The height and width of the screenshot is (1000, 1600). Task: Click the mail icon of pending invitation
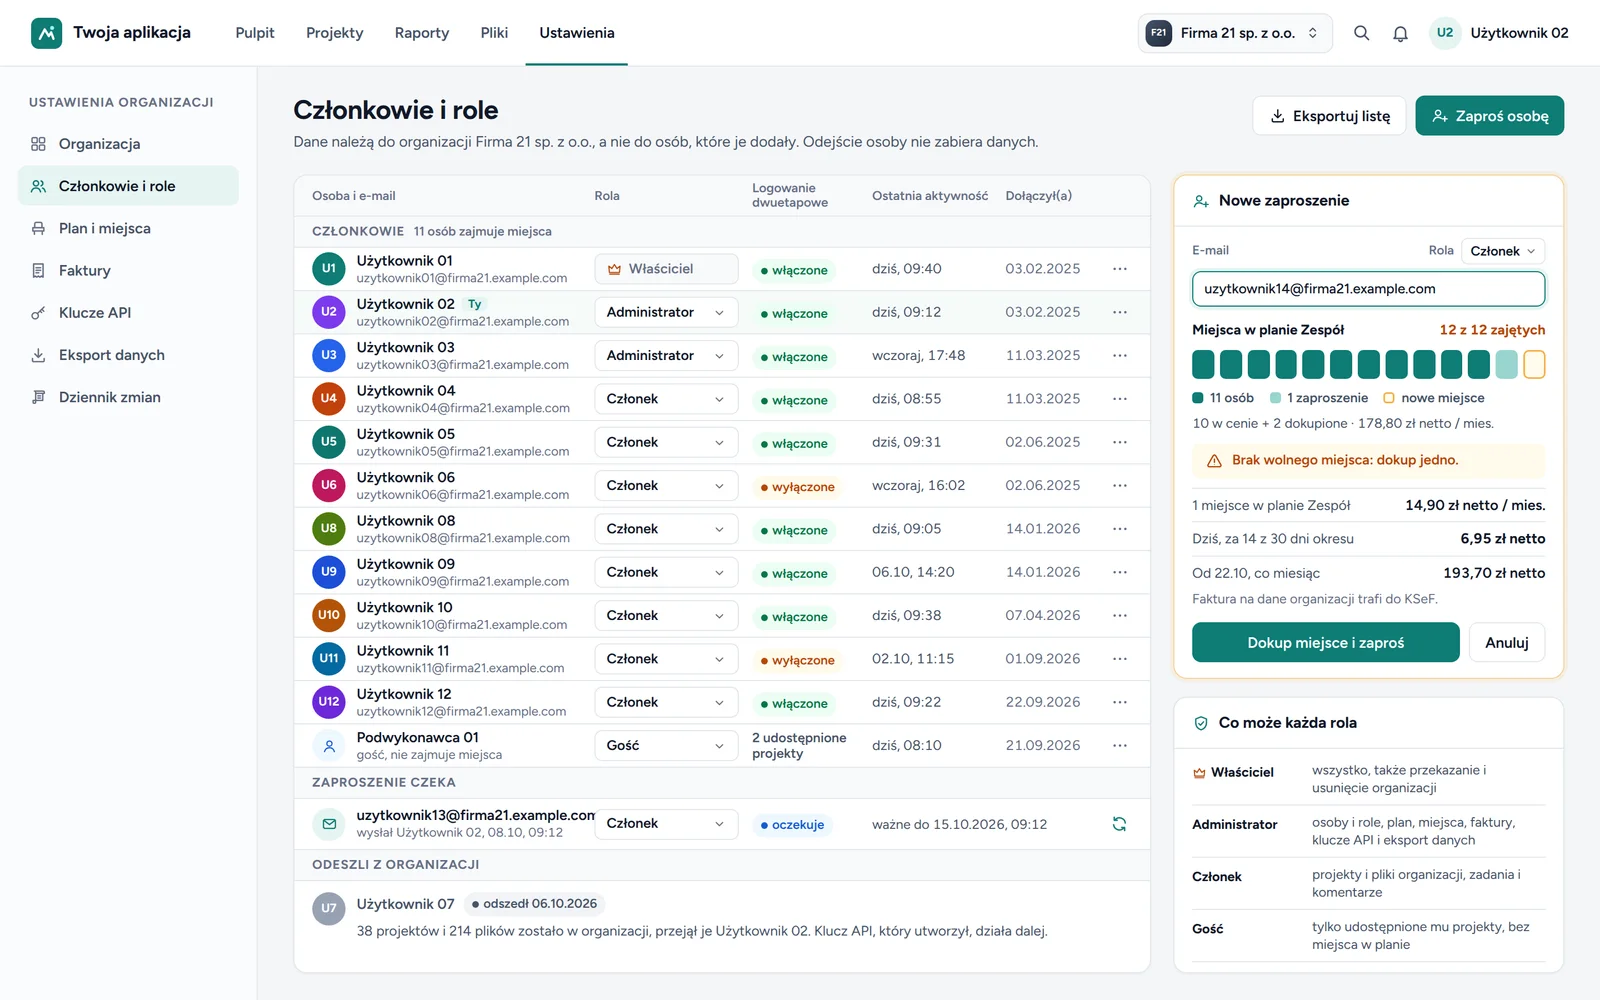click(329, 824)
